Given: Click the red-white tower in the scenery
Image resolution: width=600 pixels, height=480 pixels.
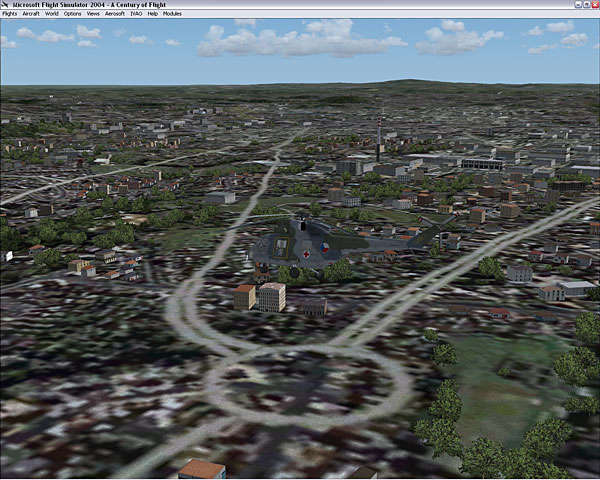Looking at the screenshot, I should tap(379, 138).
